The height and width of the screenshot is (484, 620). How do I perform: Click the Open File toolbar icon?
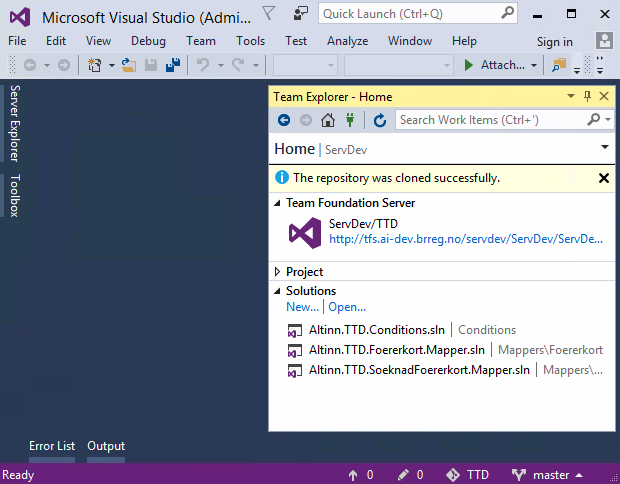click(x=129, y=65)
